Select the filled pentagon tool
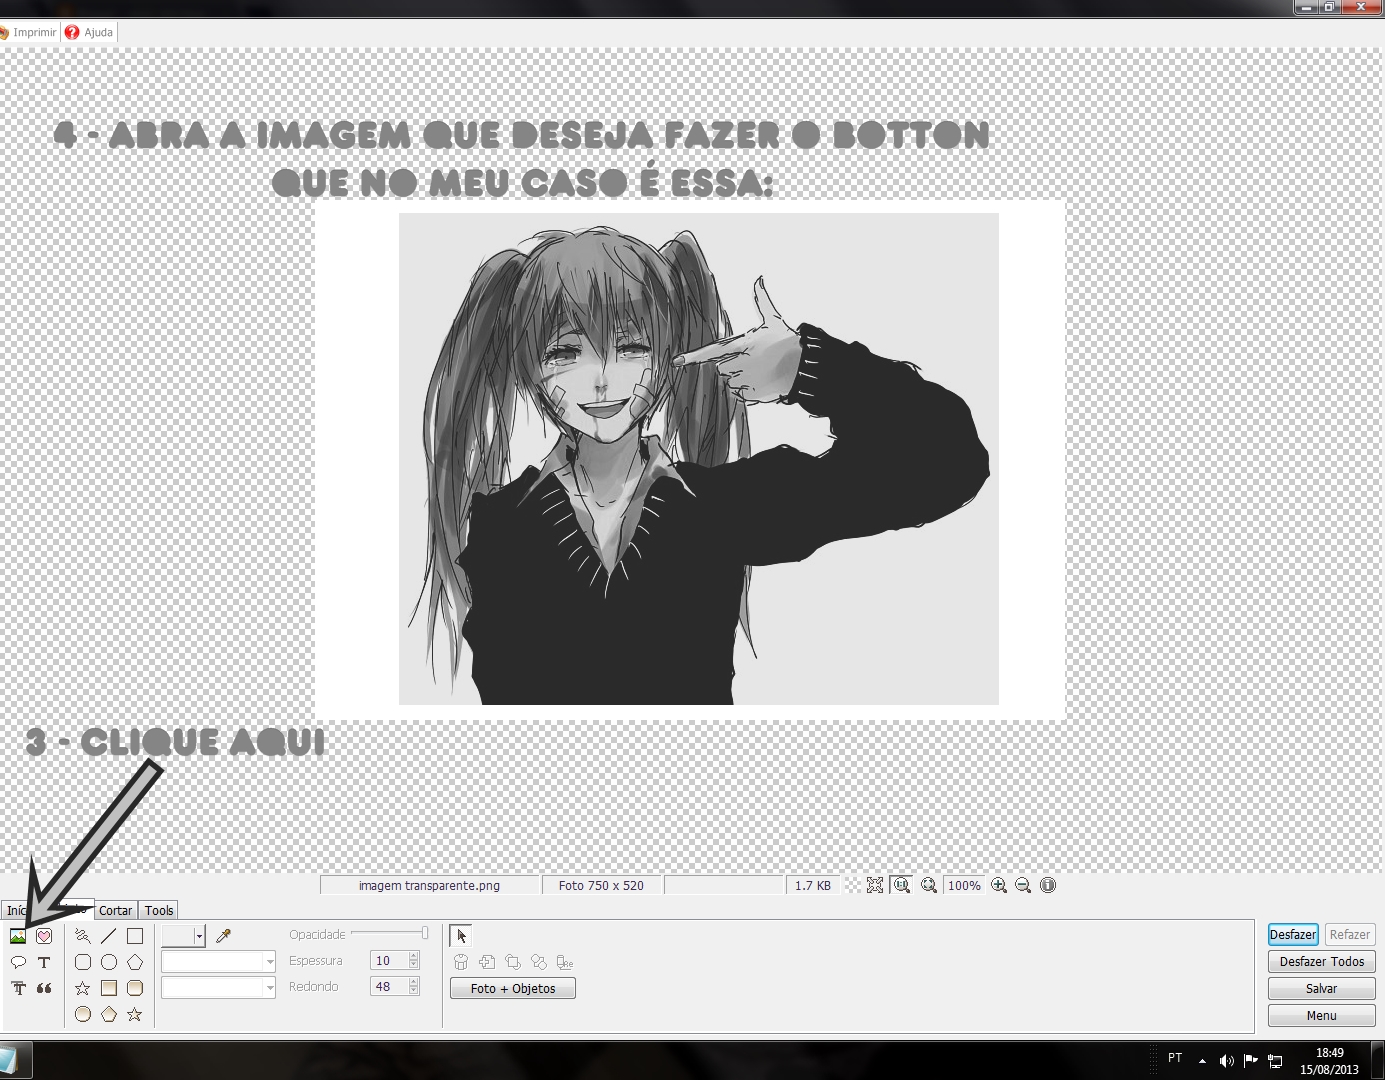1385x1080 pixels. point(109,1014)
